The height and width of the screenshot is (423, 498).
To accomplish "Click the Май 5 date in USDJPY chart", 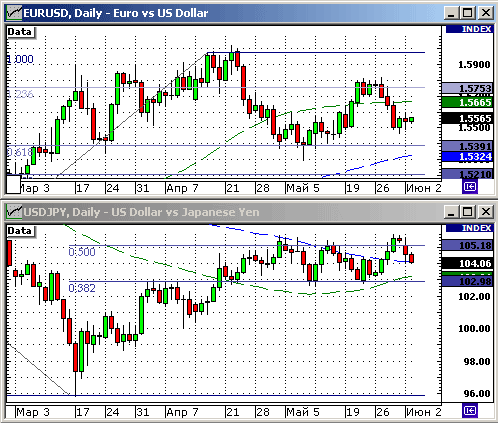I will pos(303,412).
